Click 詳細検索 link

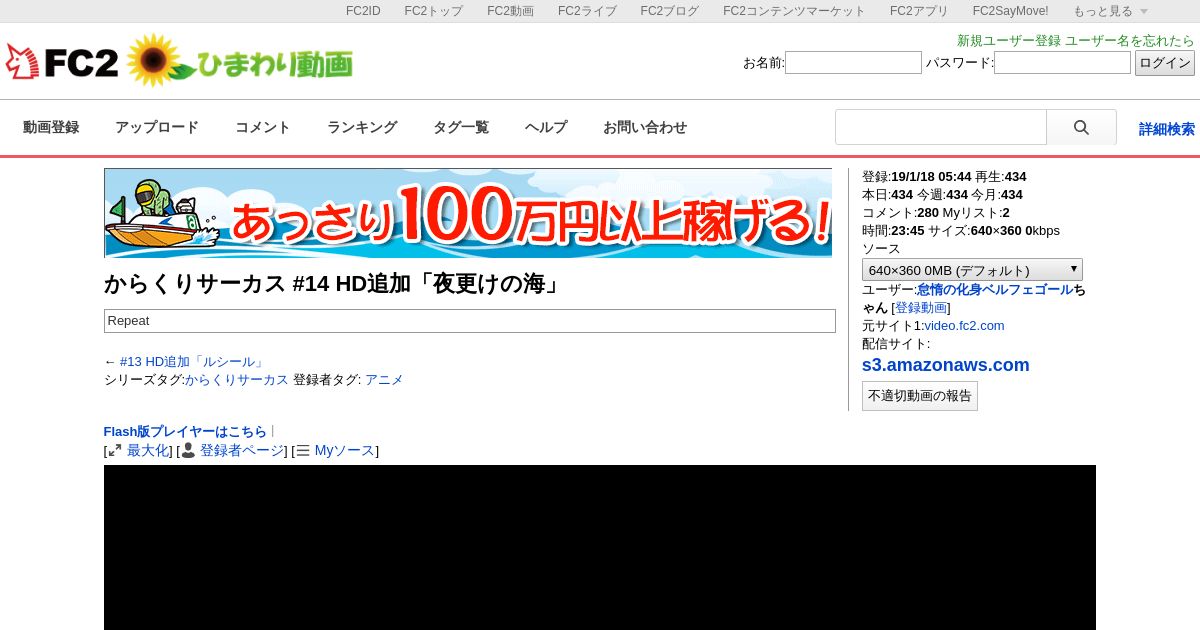pos(1167,129)
